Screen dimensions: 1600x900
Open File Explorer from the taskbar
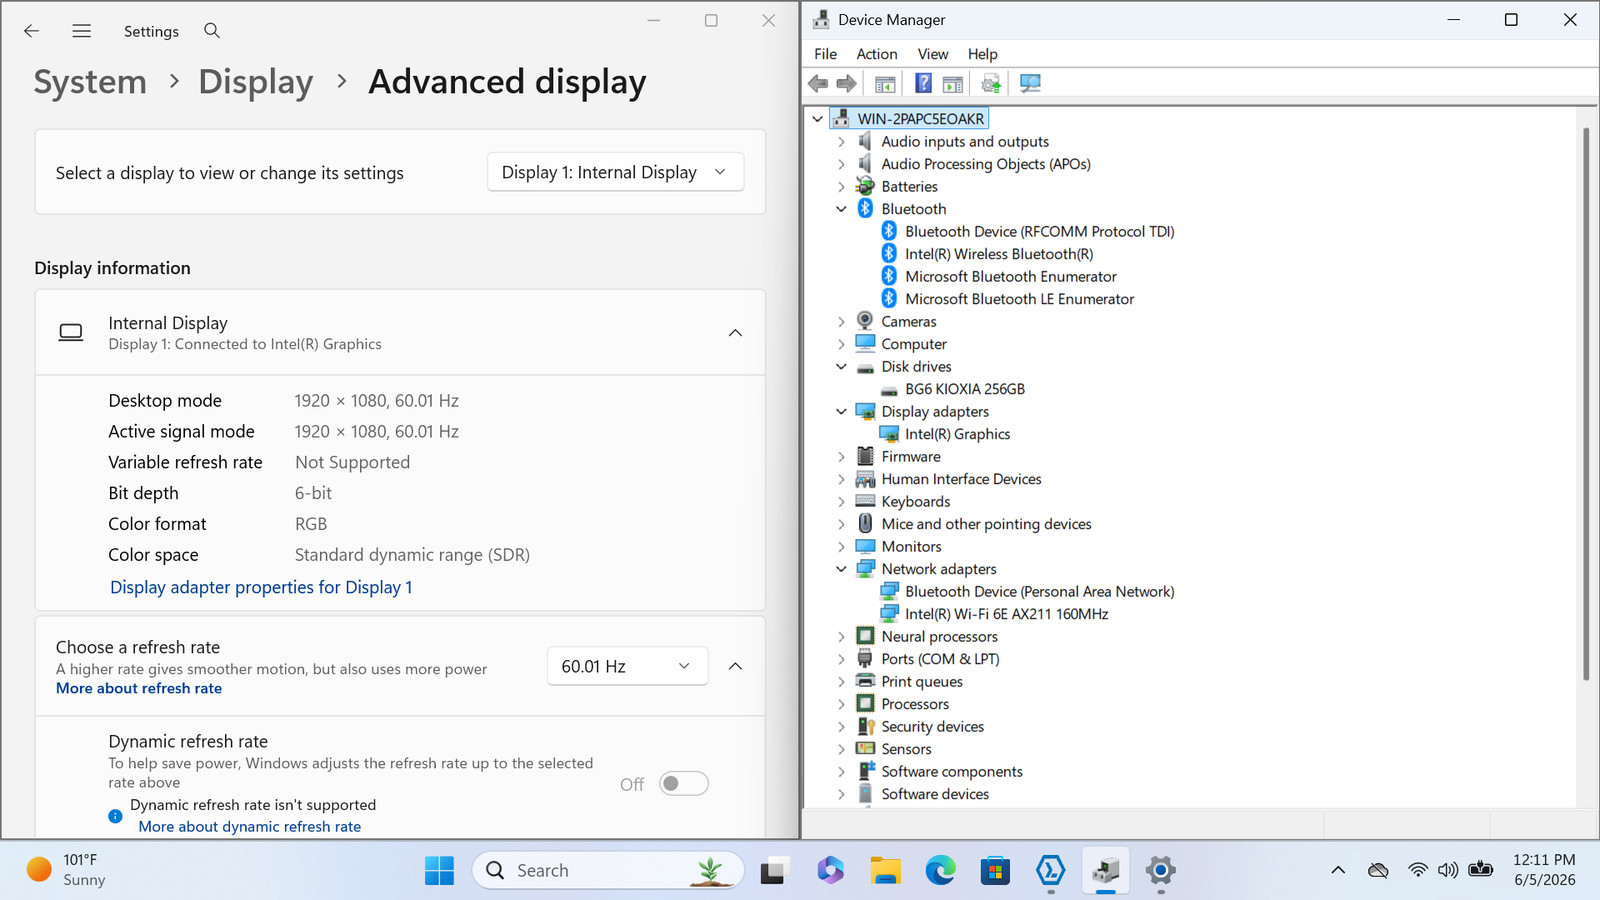(x=885, y=870)
